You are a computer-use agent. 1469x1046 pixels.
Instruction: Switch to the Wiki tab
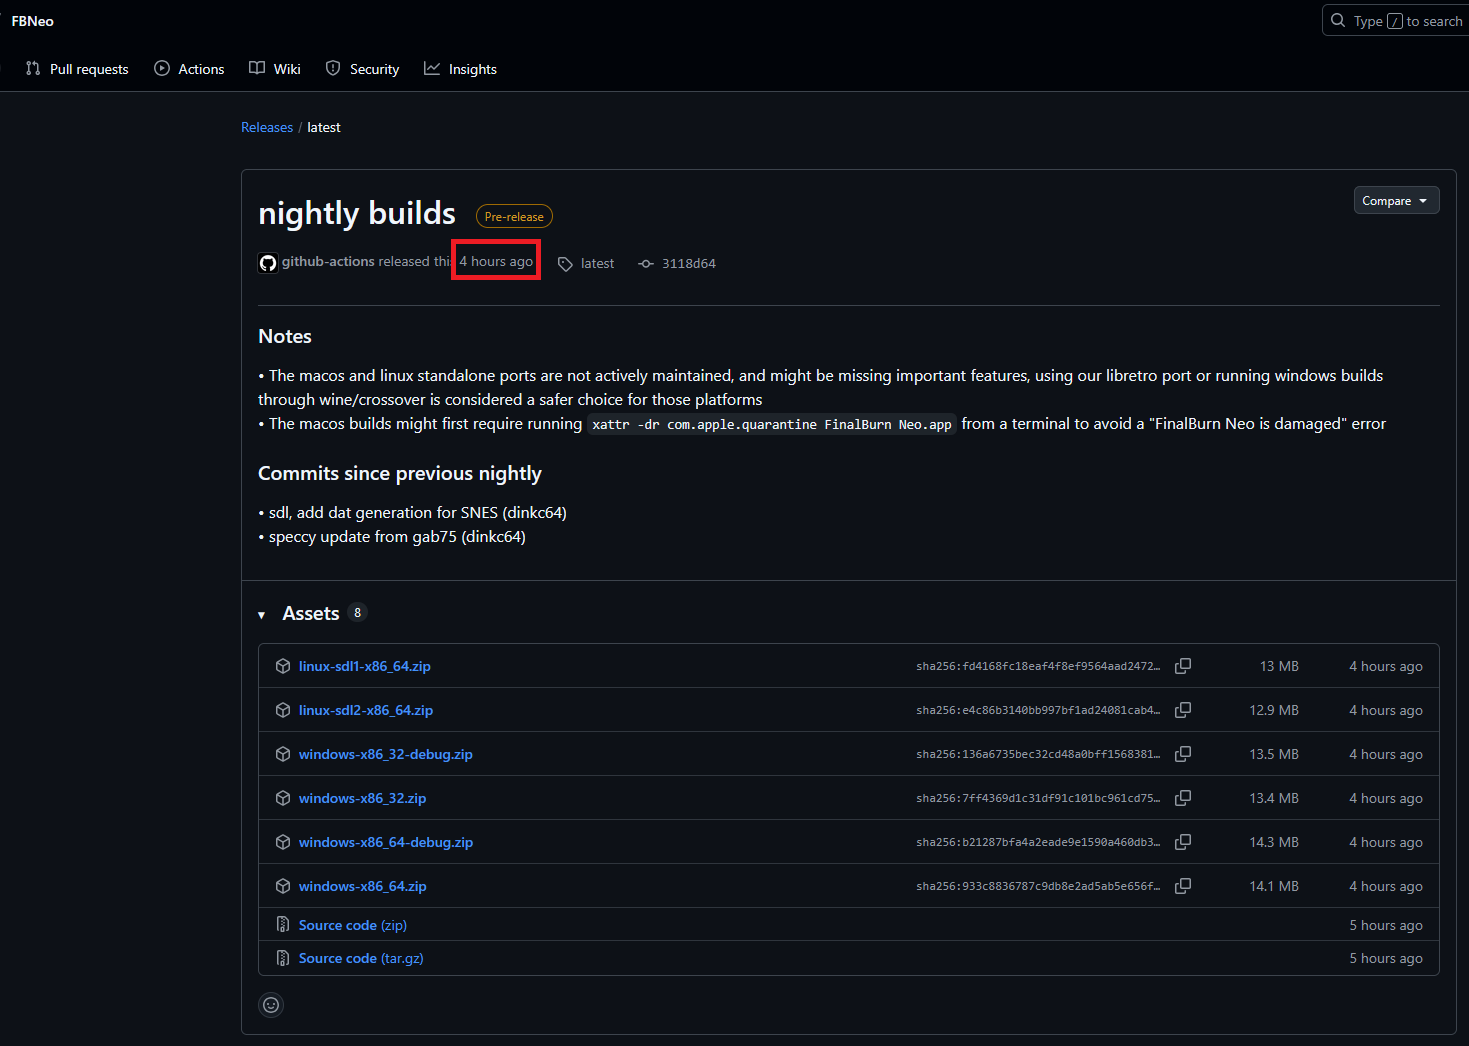click(x=275, y=69)
